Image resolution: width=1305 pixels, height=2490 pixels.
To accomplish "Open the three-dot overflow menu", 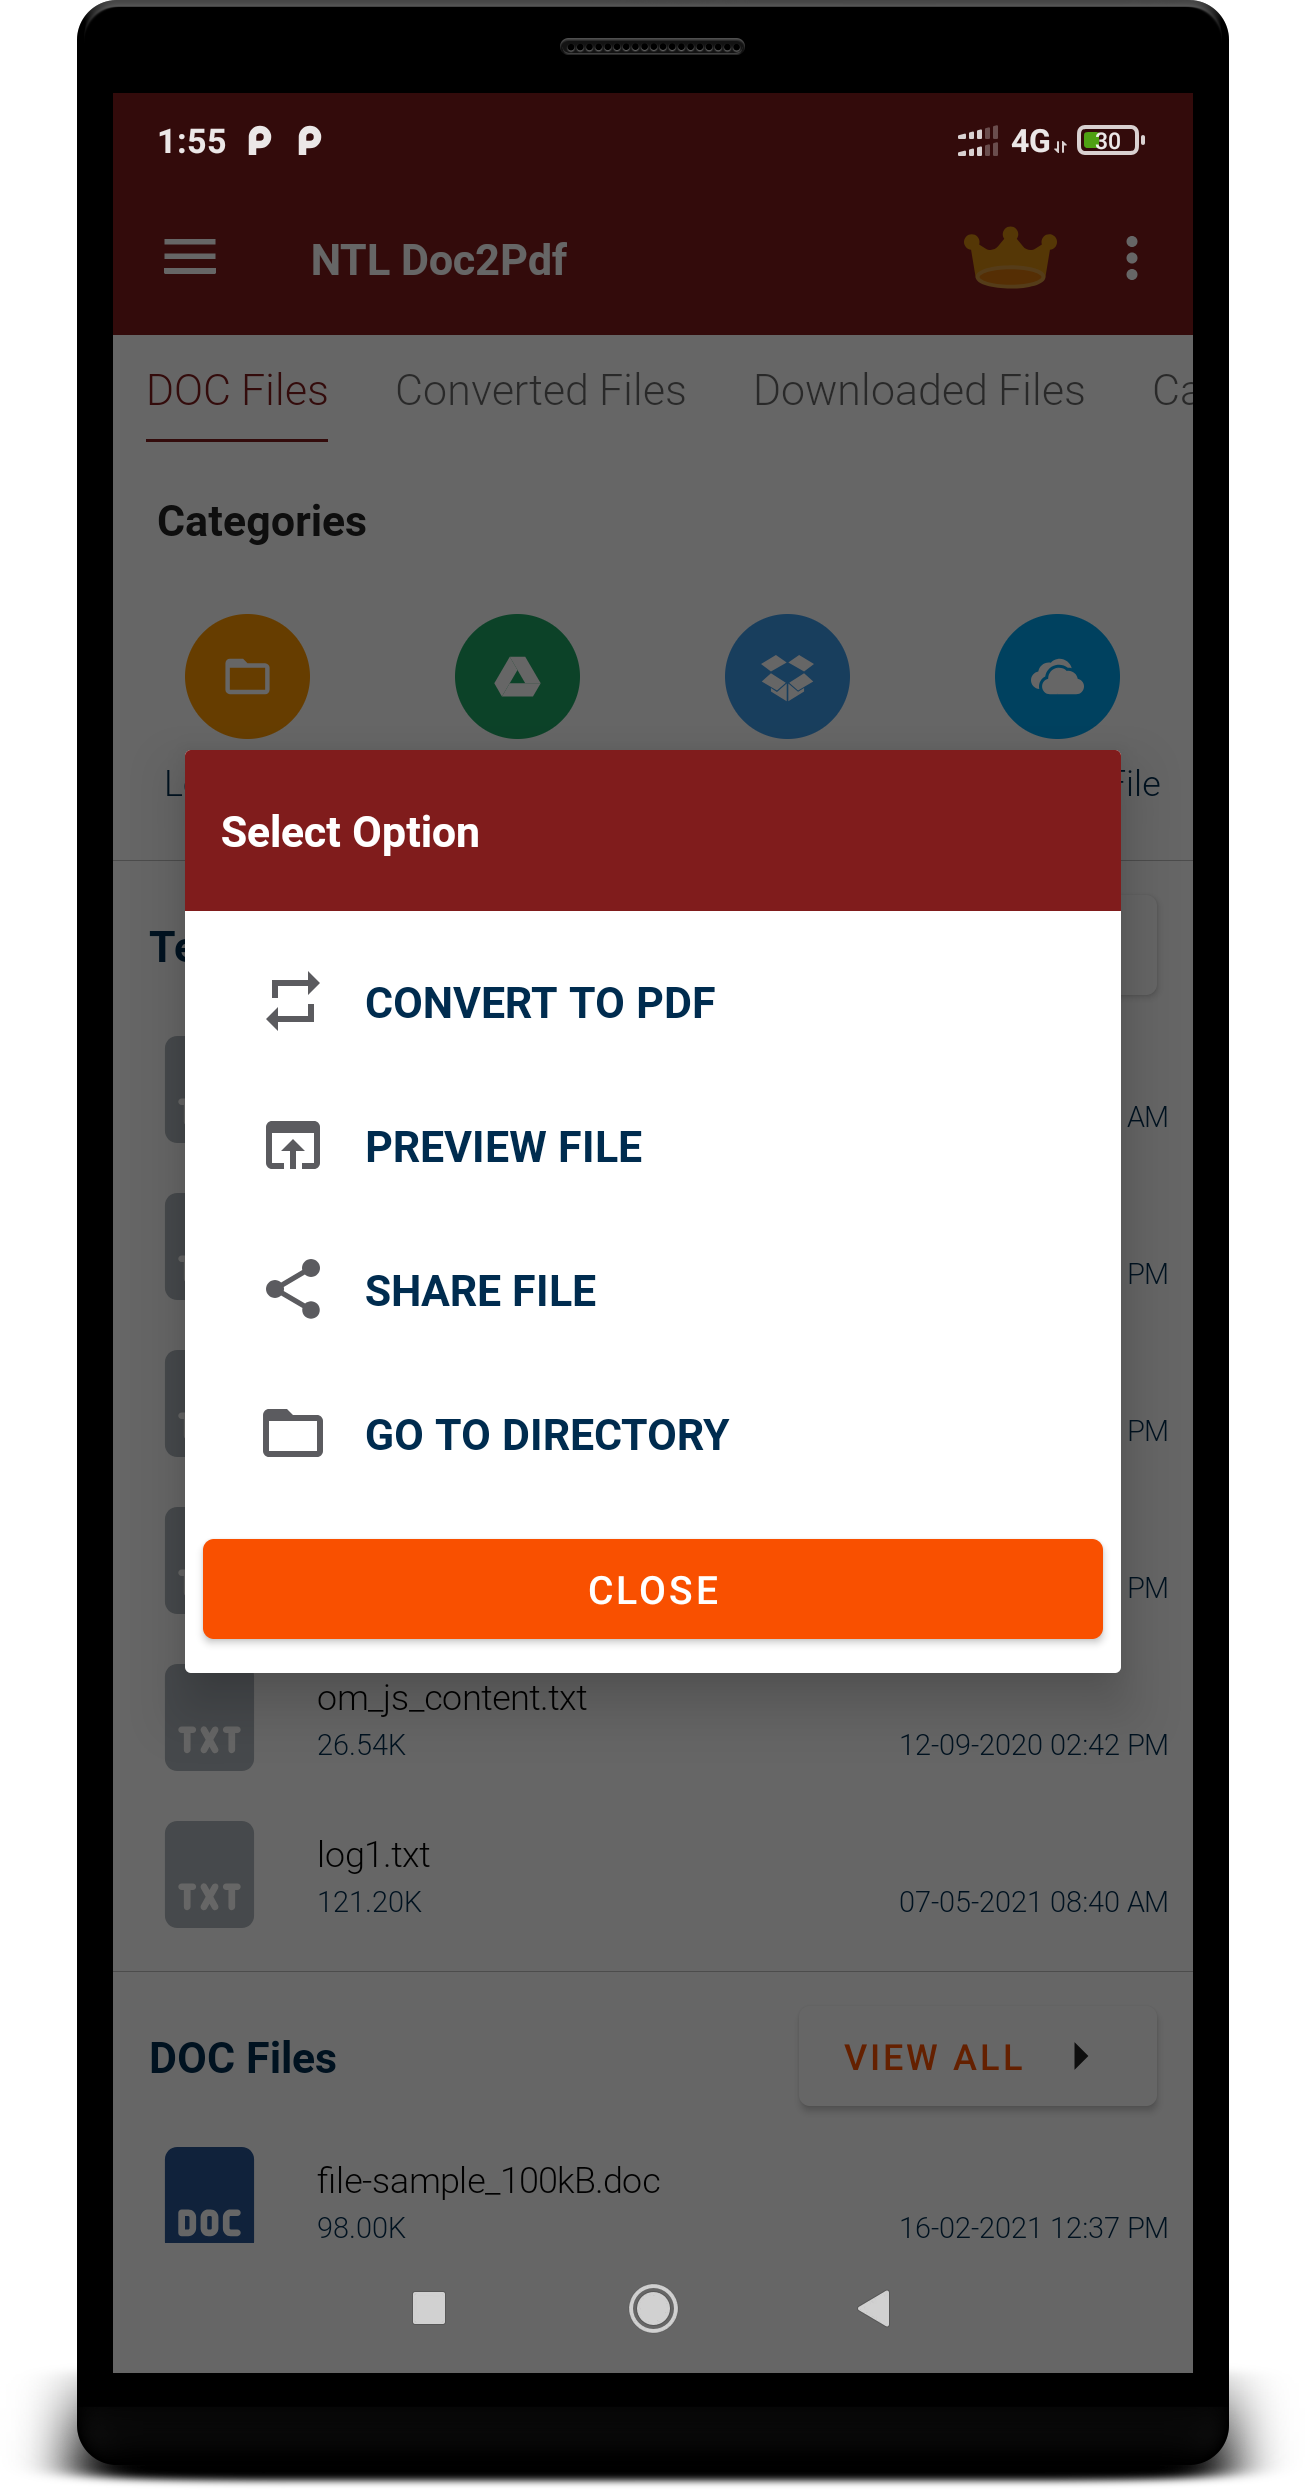I will click(x=1131, y=259).
